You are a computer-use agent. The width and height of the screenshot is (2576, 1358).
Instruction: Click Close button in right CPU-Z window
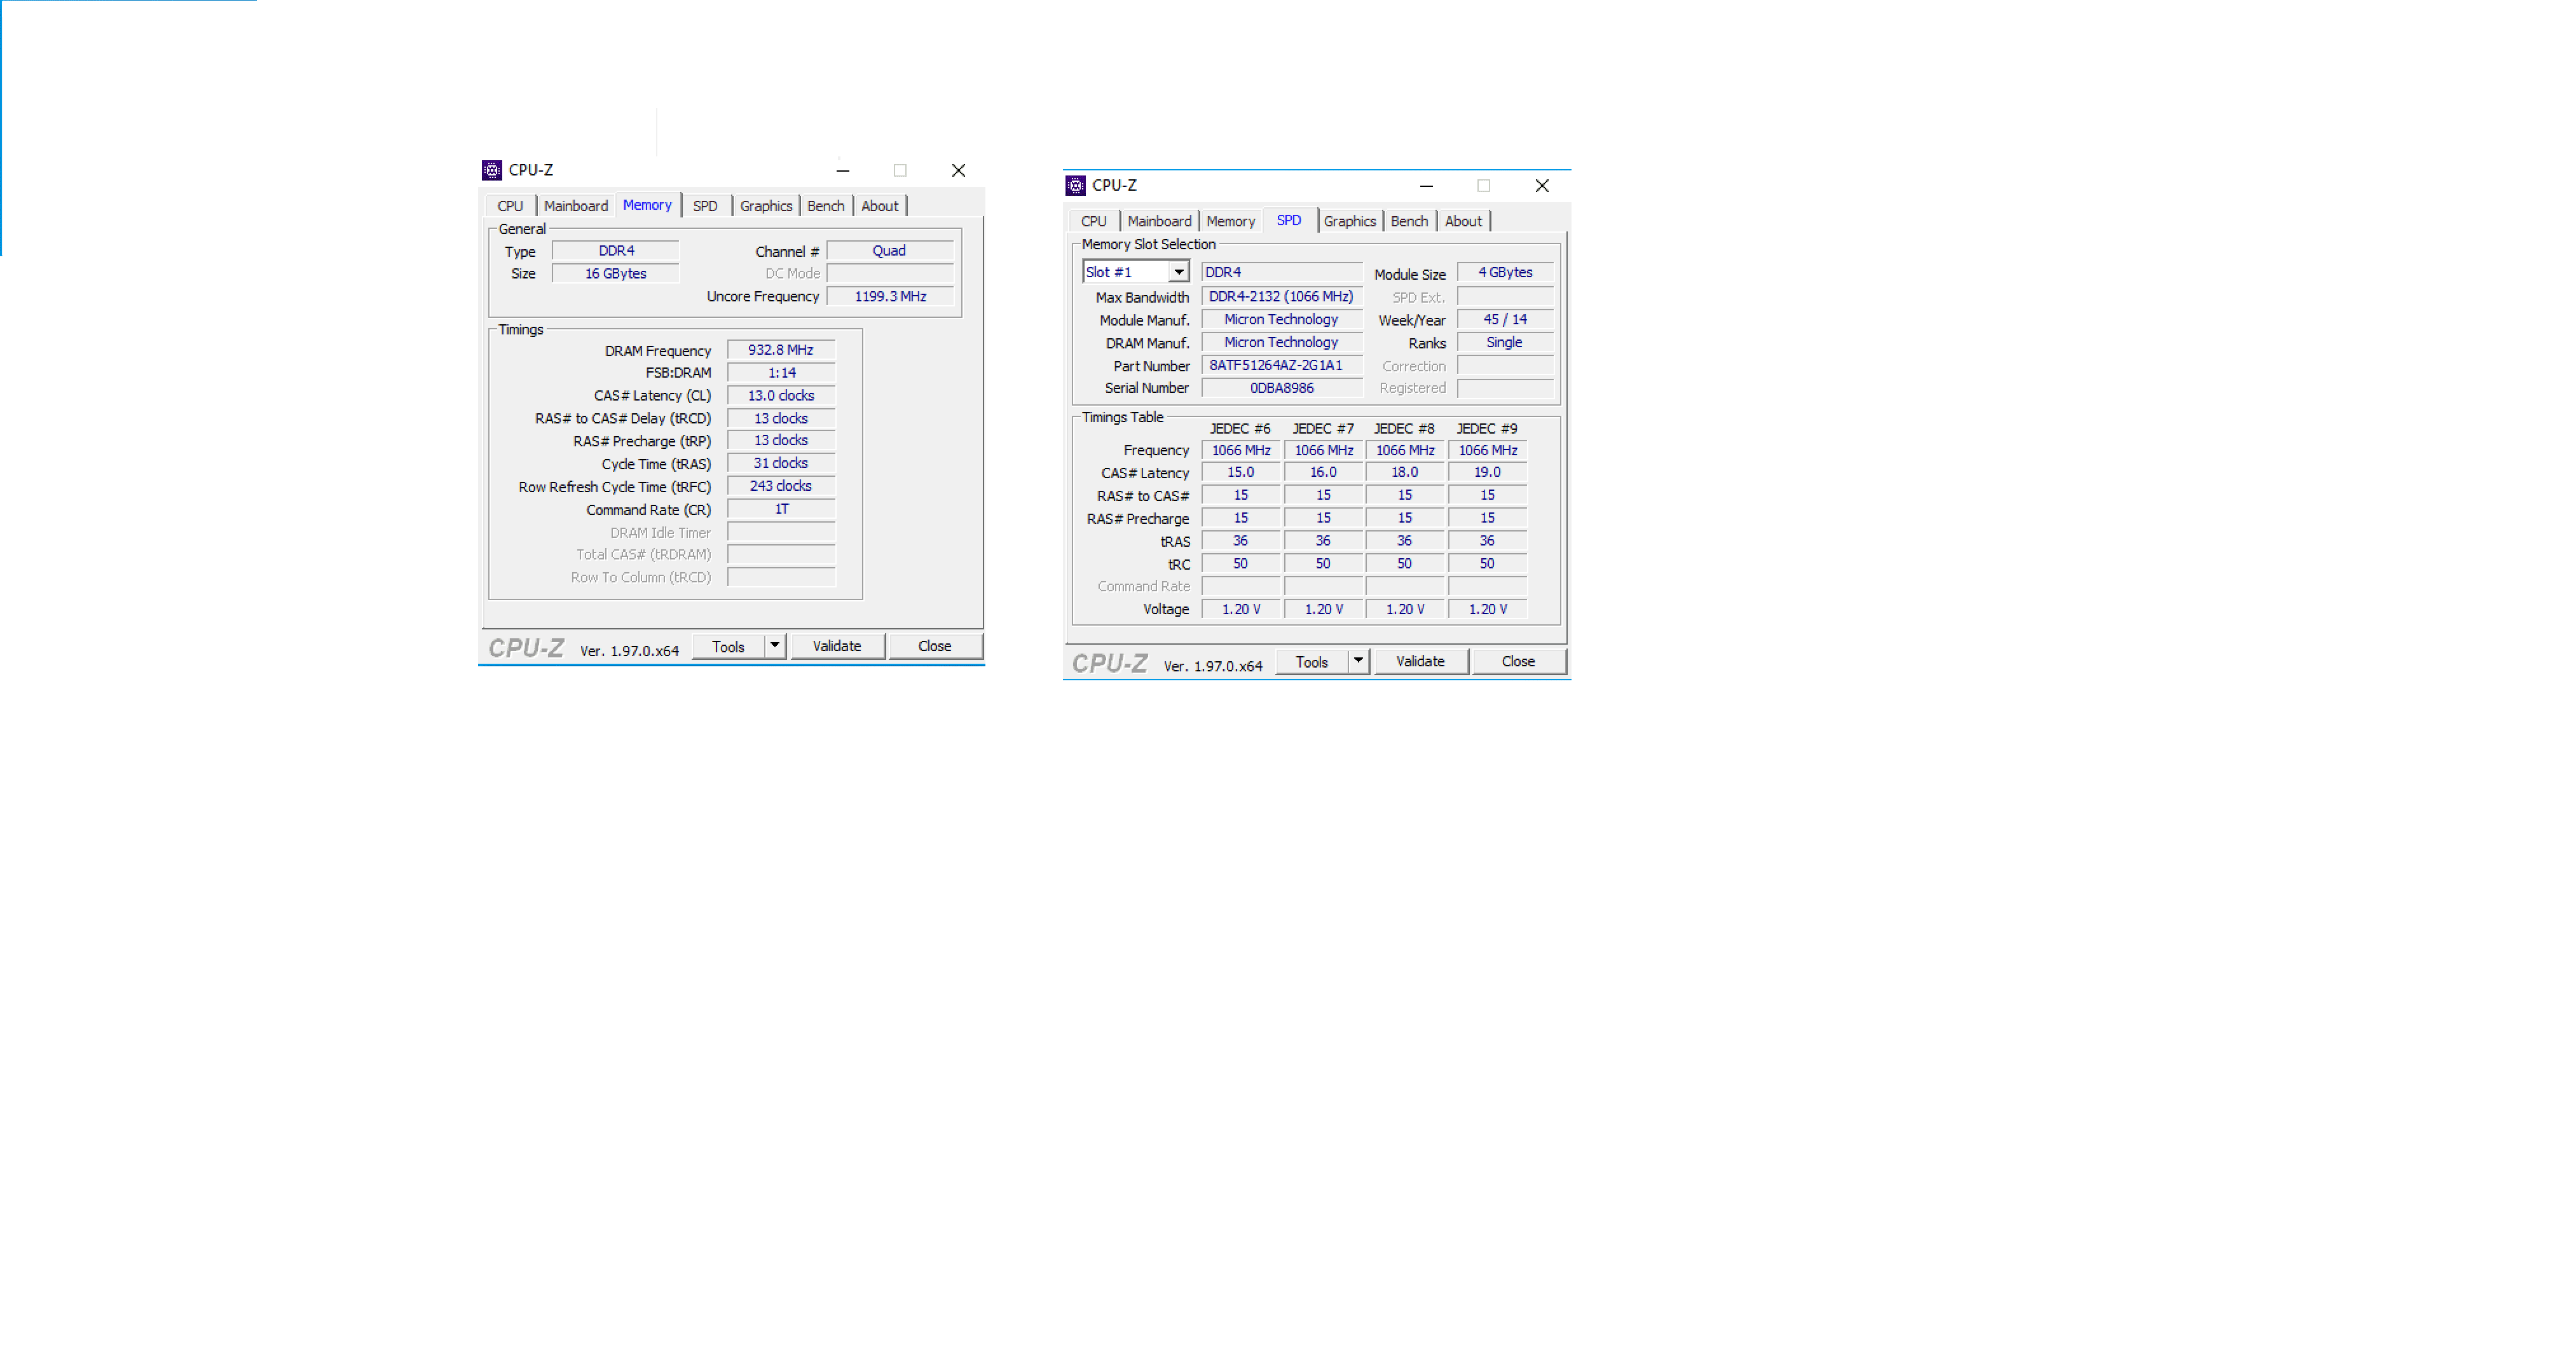click(x=1518, y=661)
